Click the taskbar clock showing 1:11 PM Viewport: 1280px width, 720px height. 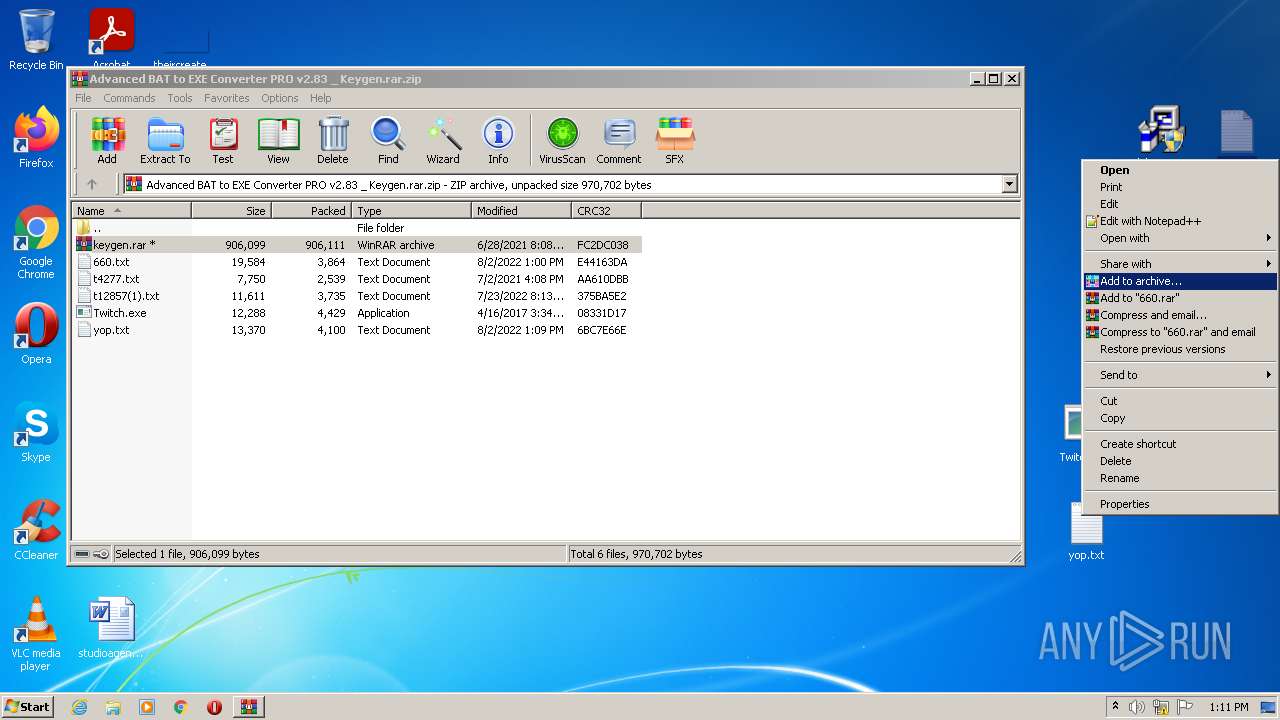pos(1229,707)
